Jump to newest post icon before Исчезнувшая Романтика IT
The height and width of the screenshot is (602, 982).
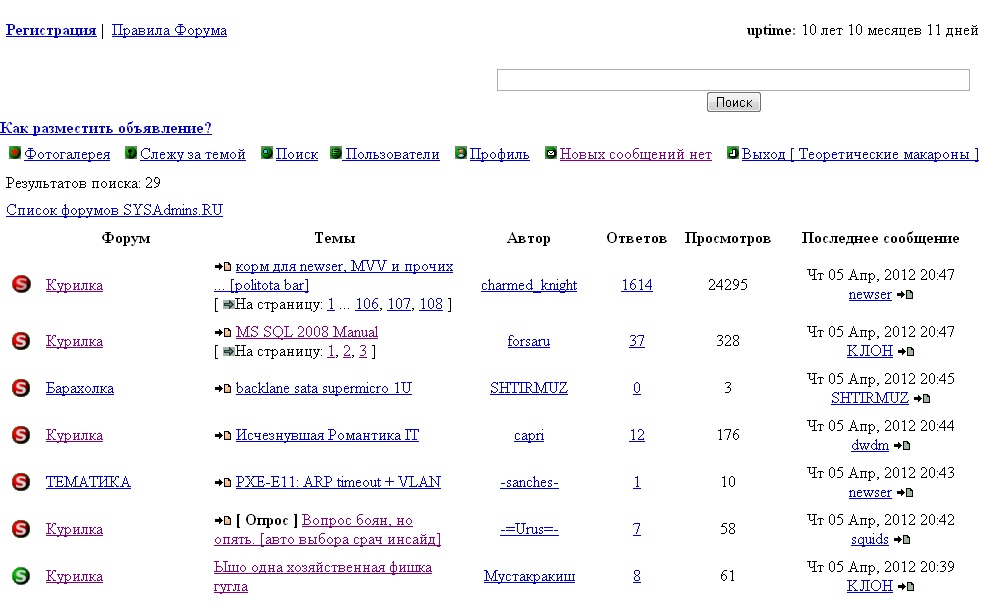[x=223, y=435]
